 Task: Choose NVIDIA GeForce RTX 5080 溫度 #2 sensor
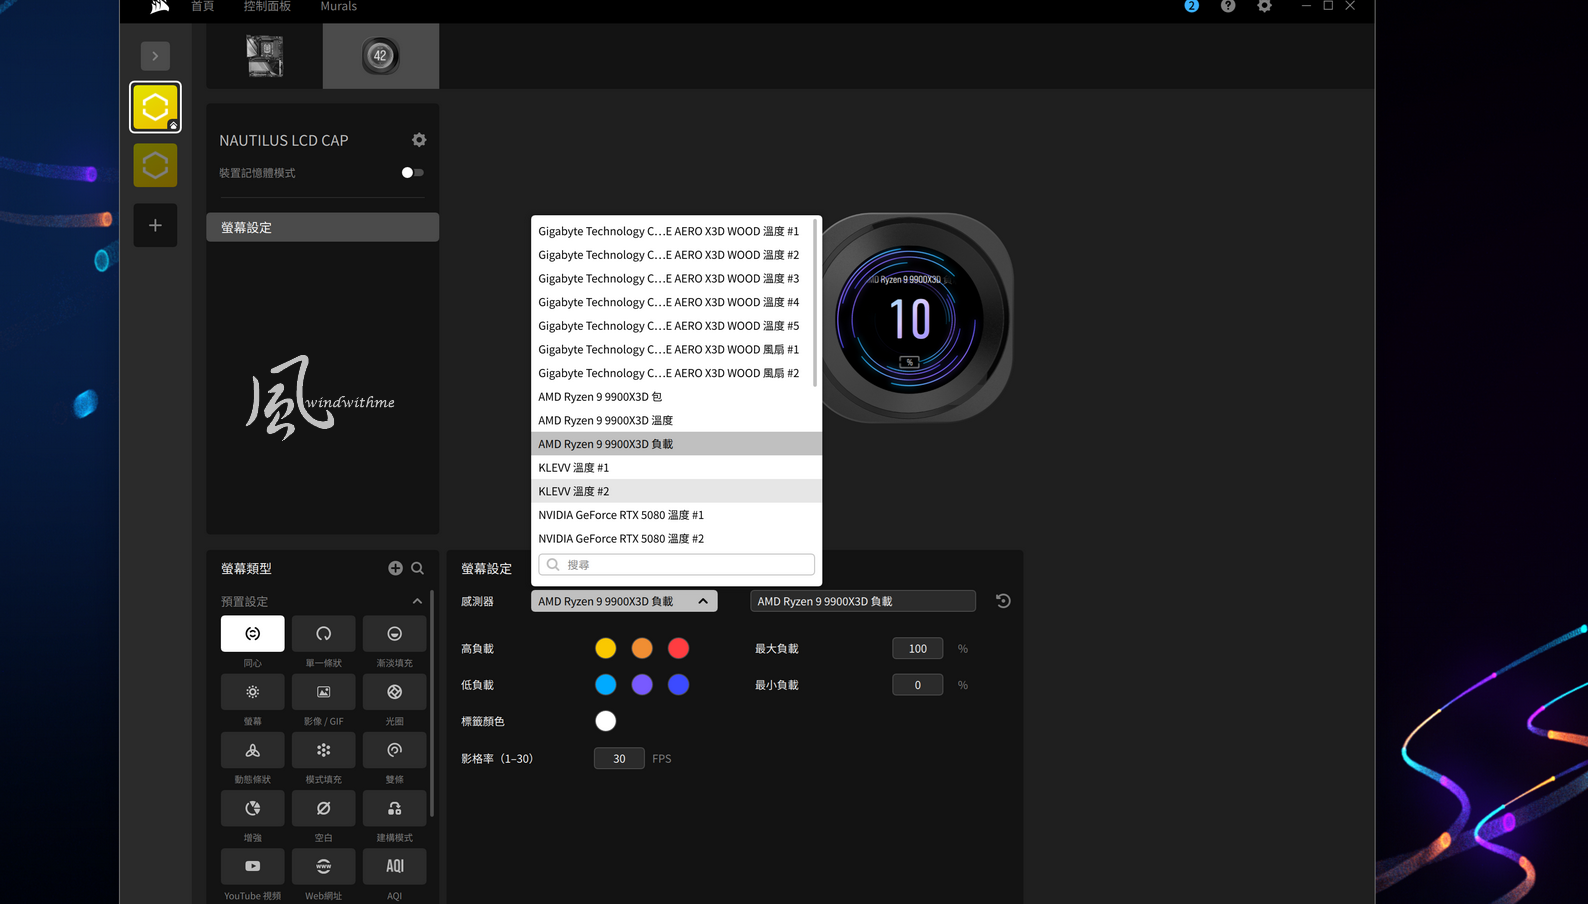[x=676, y=539]
